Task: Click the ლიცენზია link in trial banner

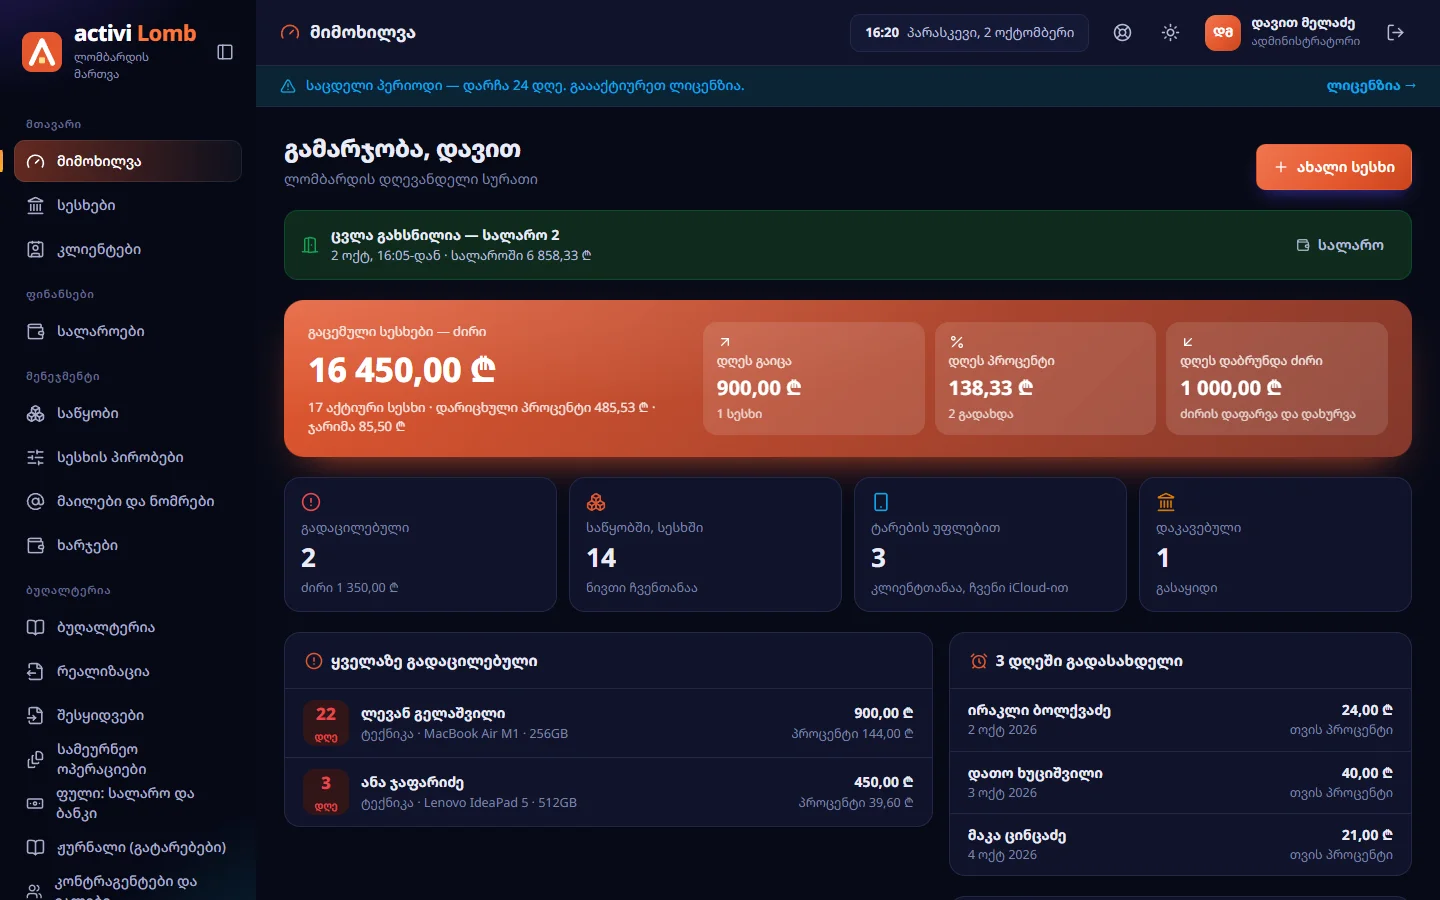Action: [1371, 86]
